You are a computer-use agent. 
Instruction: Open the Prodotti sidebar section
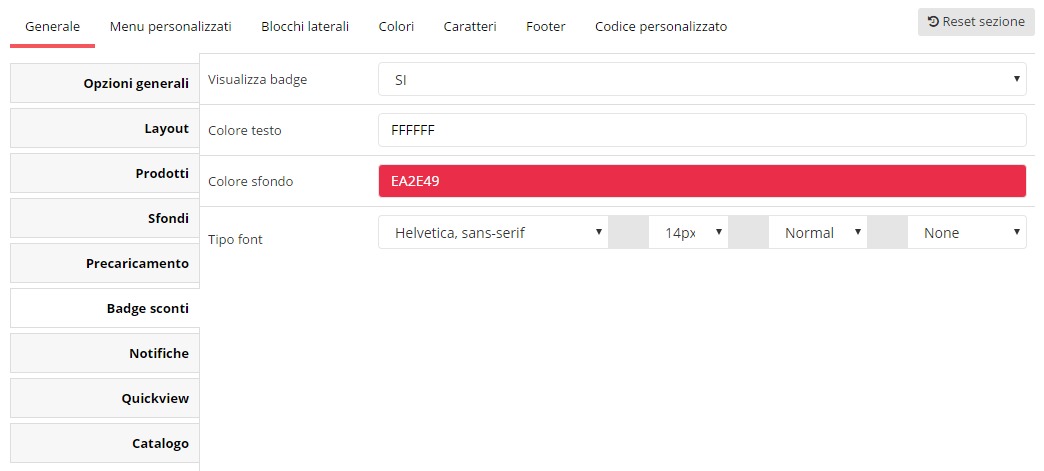[x=105, y=173]
